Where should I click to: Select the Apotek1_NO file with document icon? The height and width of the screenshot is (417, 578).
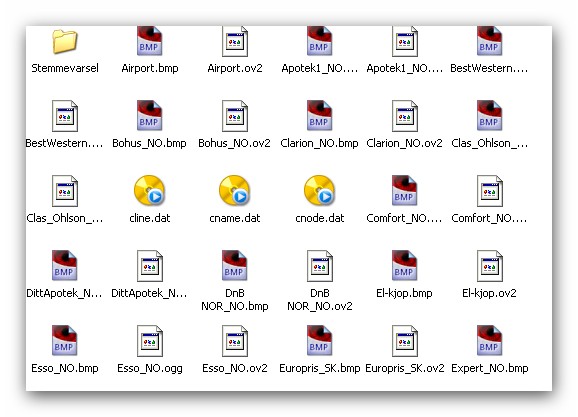pyautogui.click(x=405, y=41)
